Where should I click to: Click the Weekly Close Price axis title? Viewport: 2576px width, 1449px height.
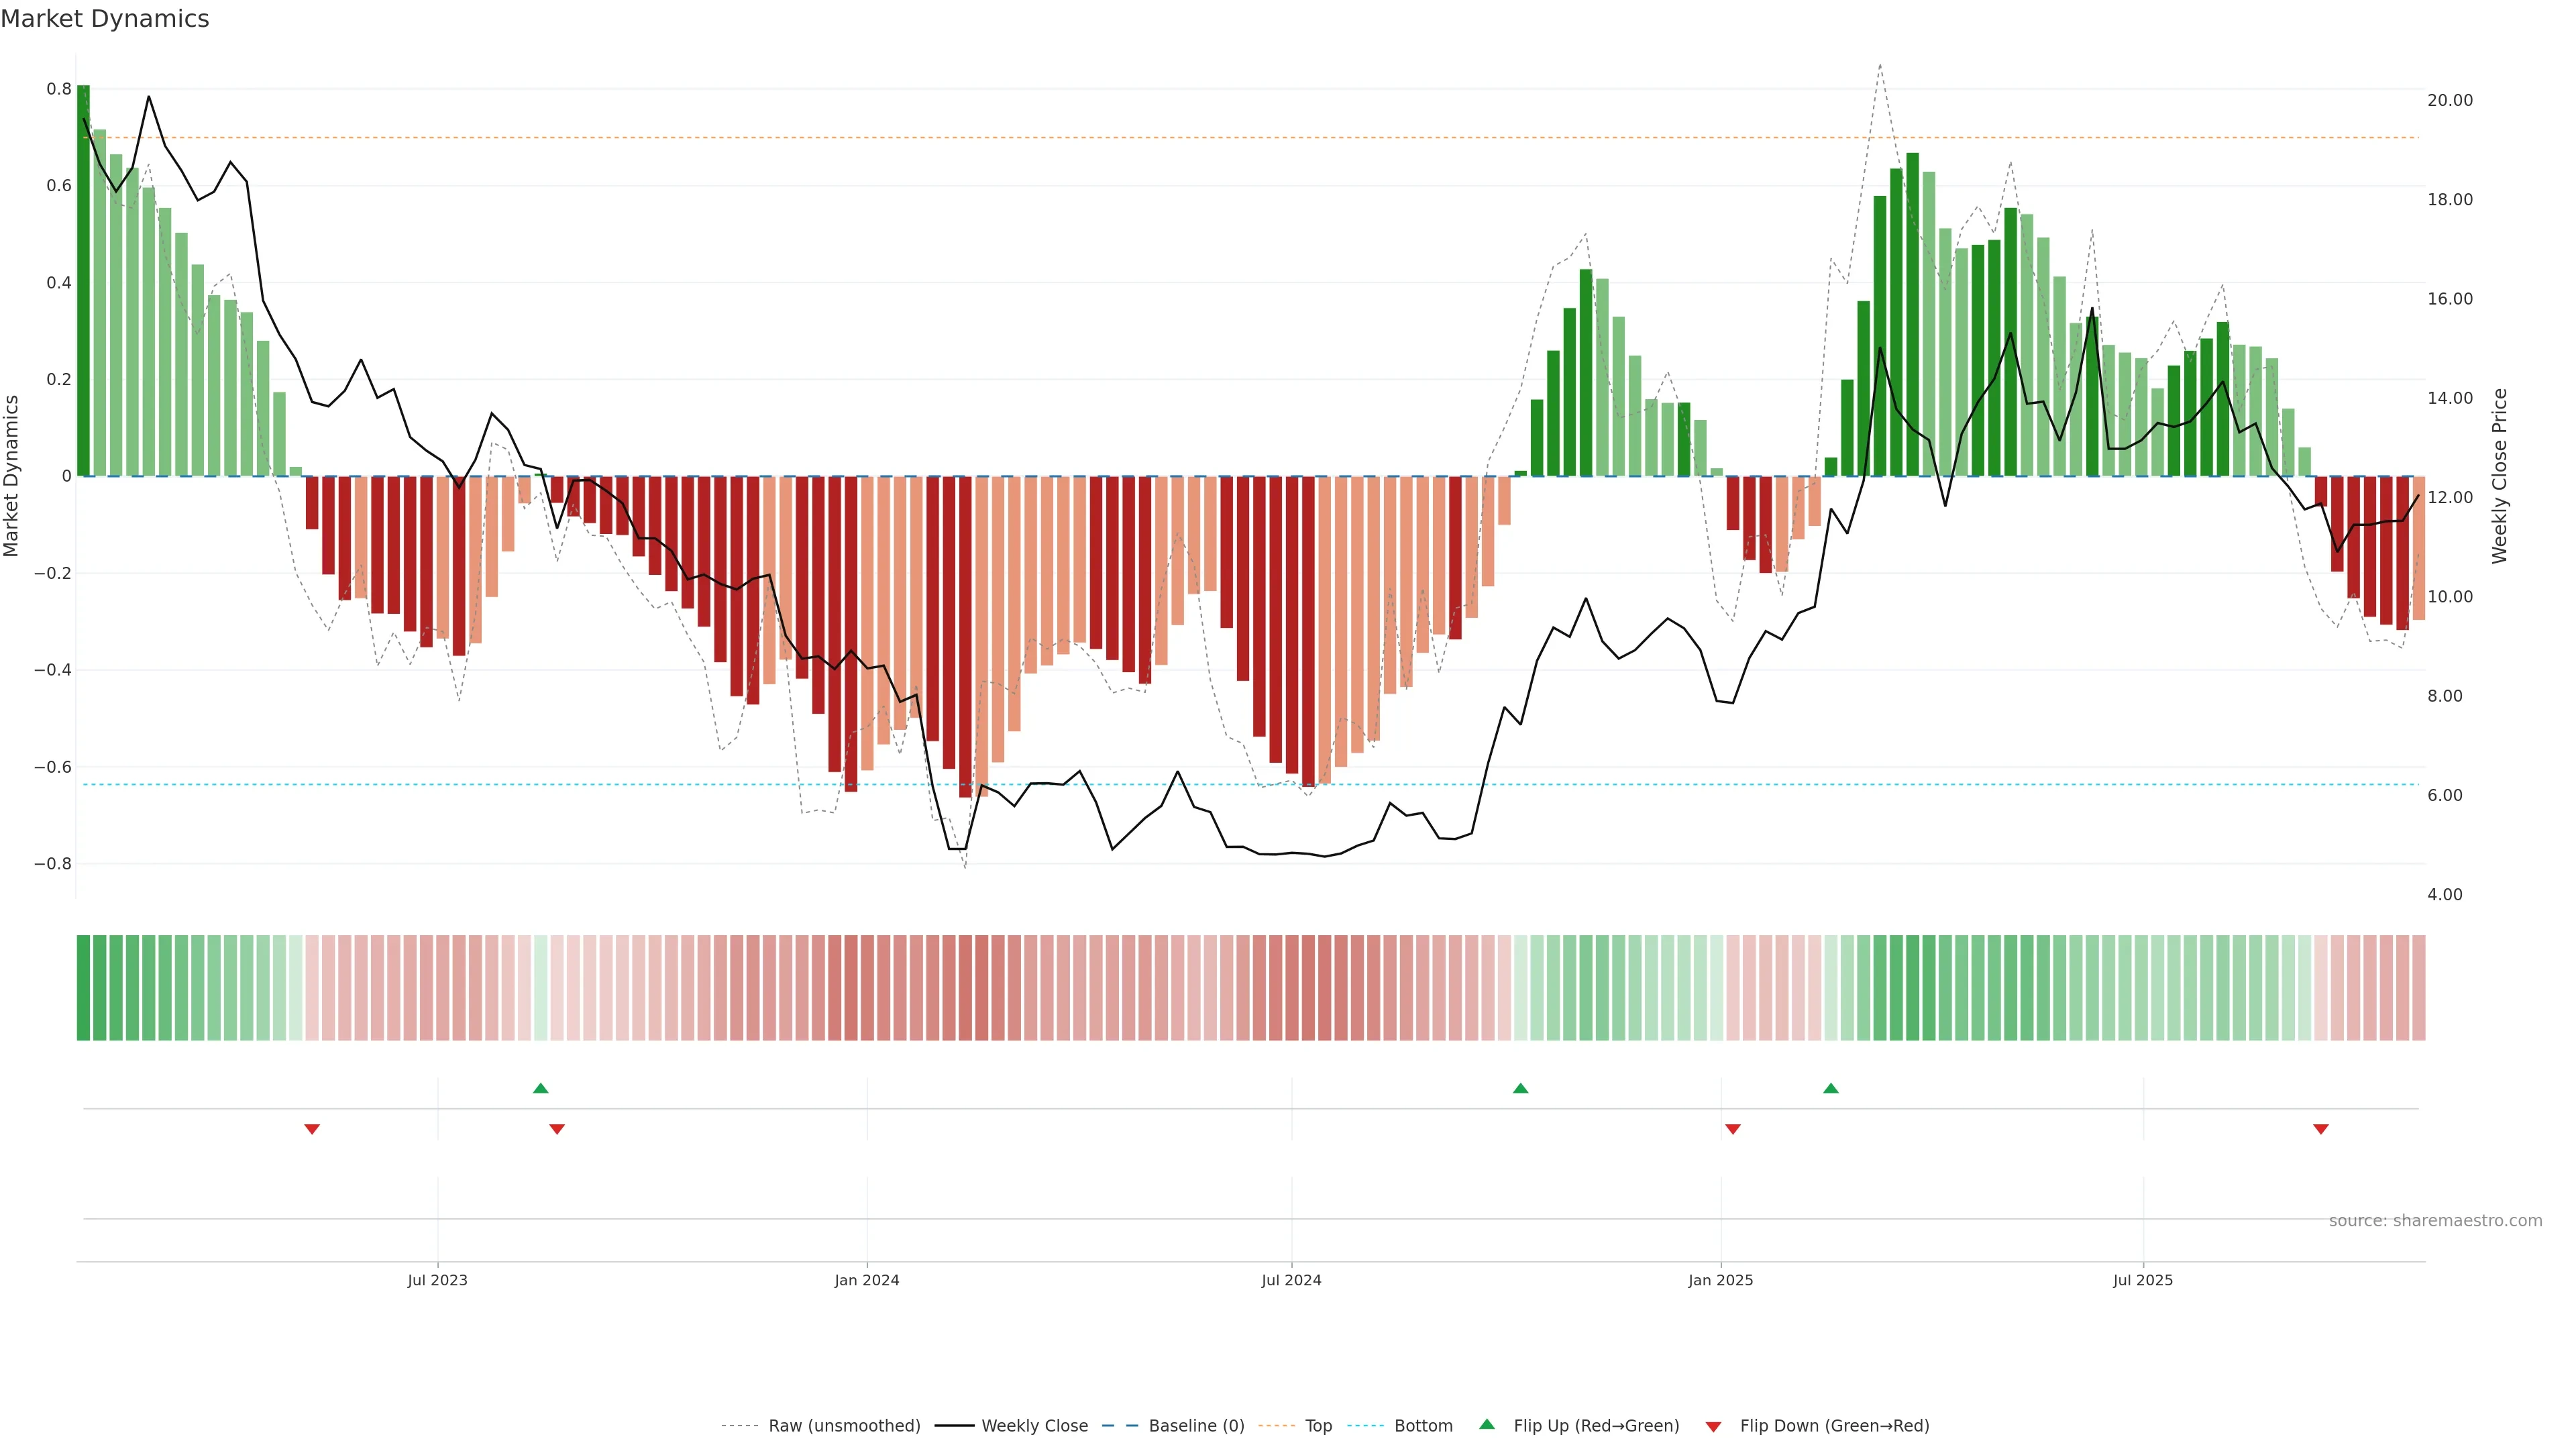[x=2499, y=476]
